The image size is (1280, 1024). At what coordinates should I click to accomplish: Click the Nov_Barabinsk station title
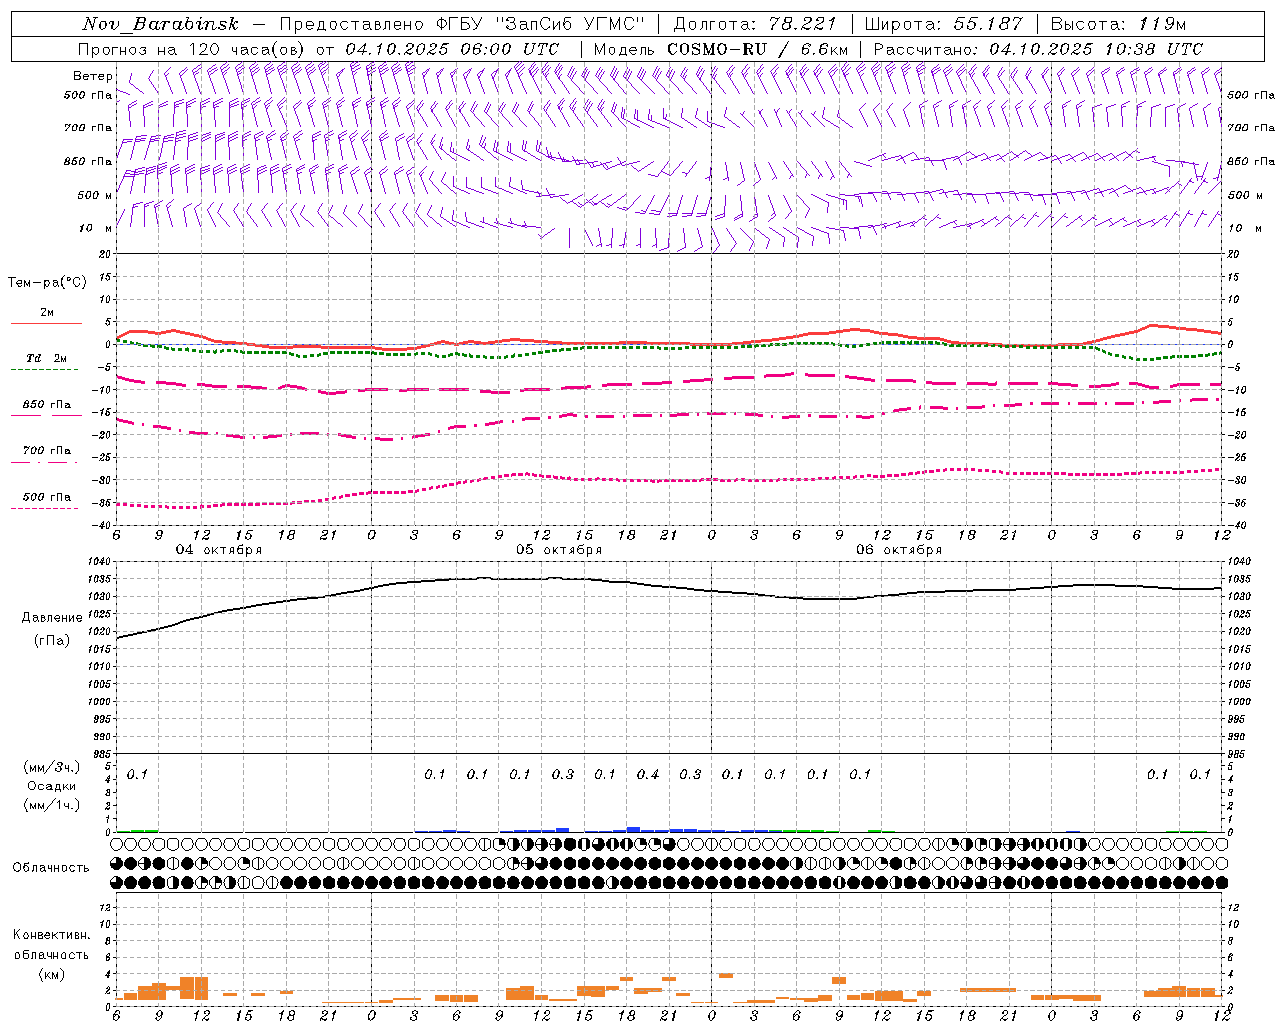coord(160,24)
